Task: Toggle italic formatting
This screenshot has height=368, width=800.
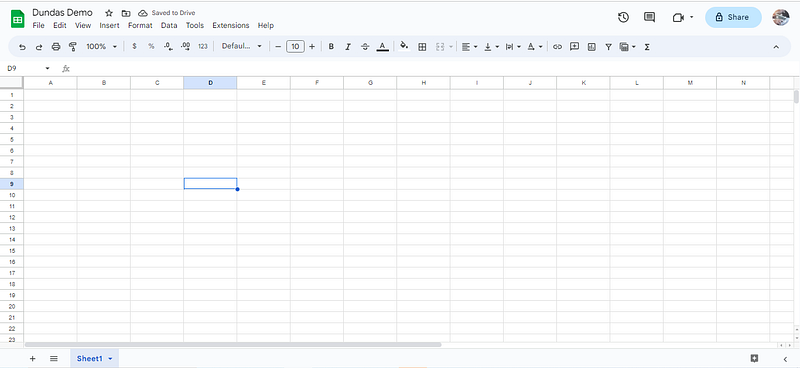Action: coord(348,46)
